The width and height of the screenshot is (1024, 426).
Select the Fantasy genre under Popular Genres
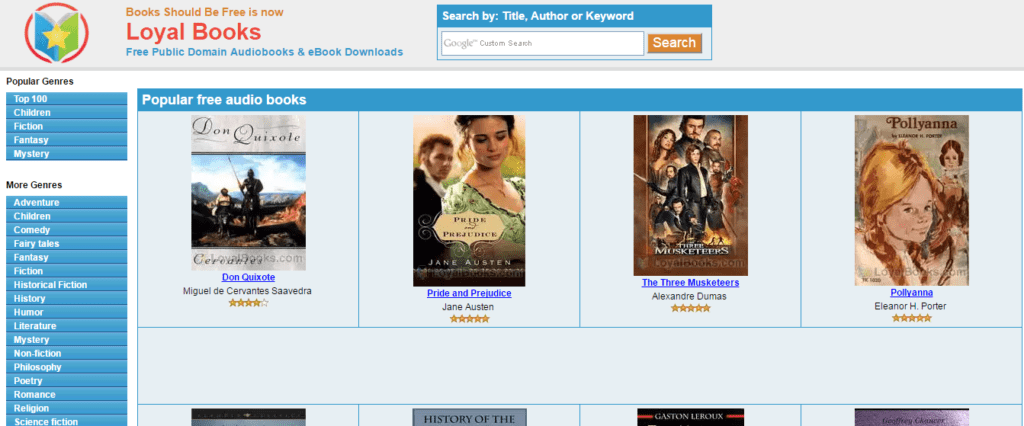[x=67, y=140]
